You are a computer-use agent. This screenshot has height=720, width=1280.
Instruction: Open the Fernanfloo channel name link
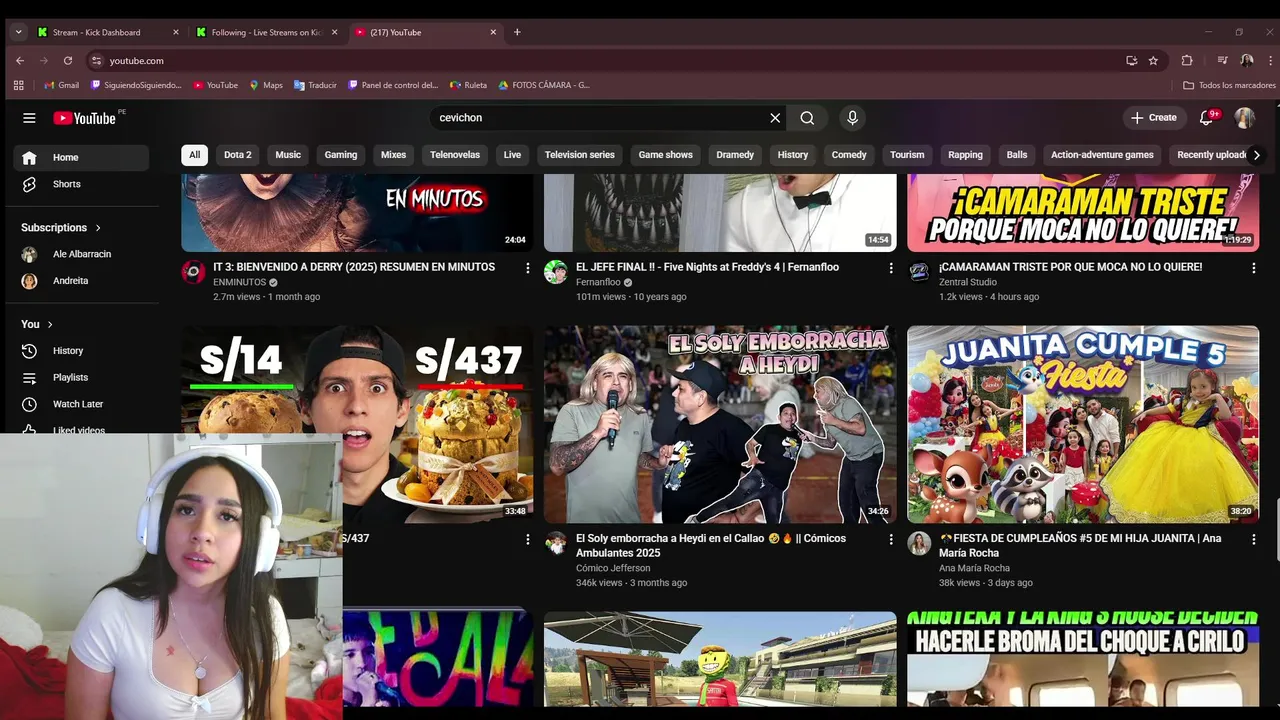pos(598,283)
